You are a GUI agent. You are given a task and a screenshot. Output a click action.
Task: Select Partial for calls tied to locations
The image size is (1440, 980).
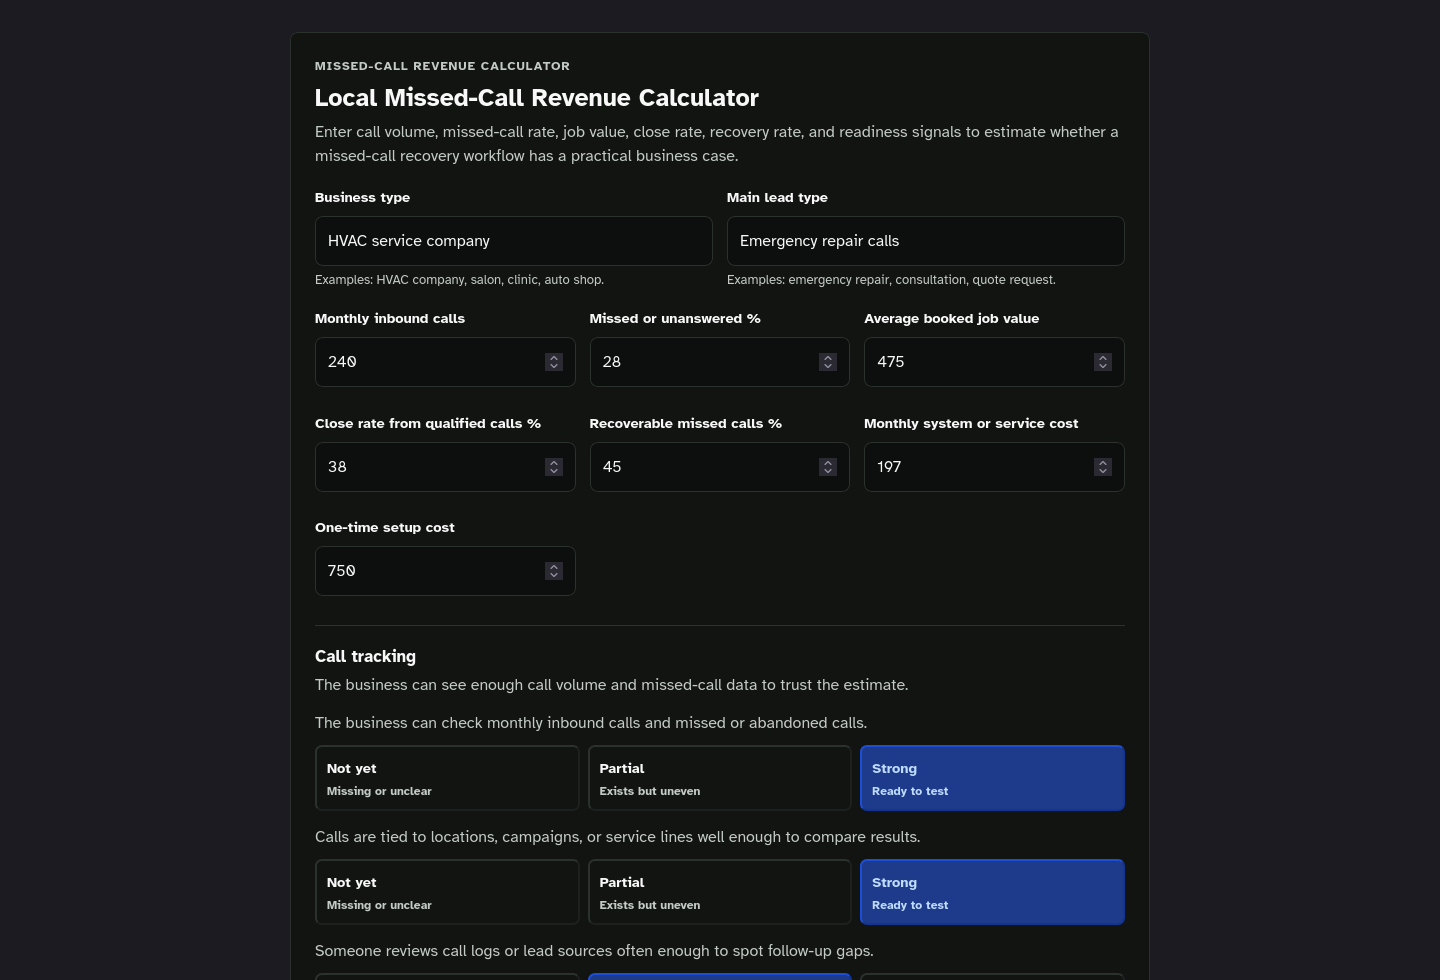tap(720, 892)
